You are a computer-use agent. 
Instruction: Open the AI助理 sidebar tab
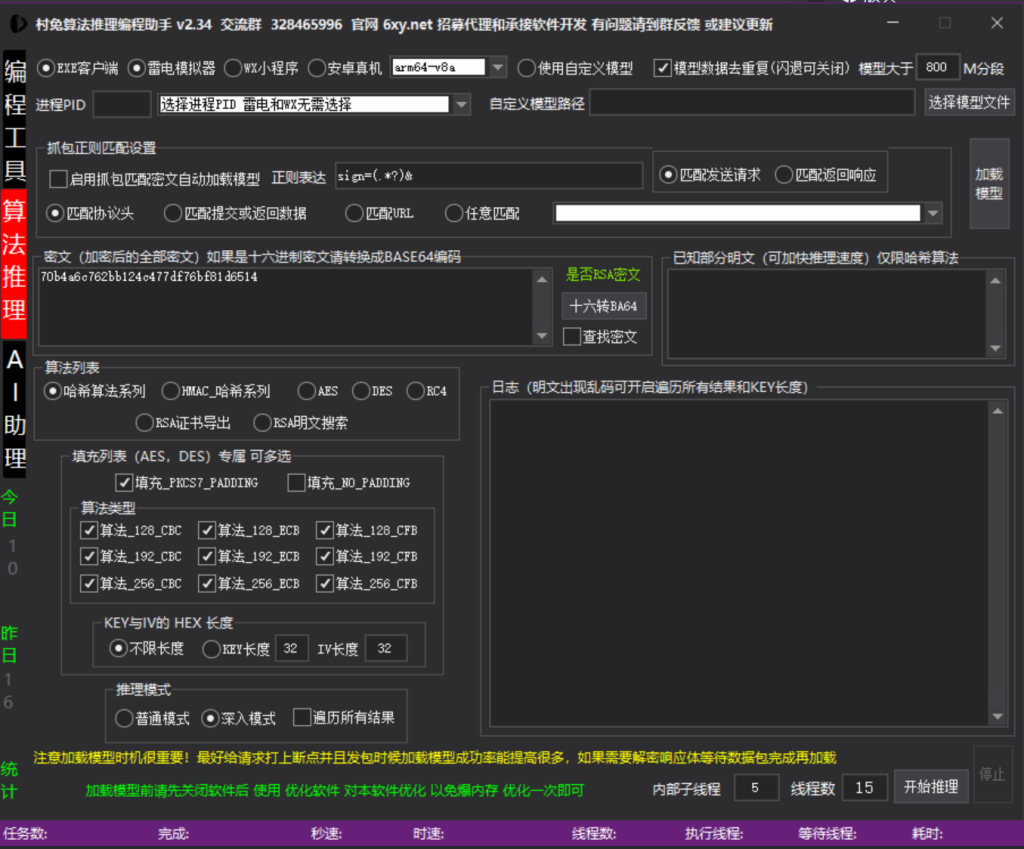click(15, 408)
